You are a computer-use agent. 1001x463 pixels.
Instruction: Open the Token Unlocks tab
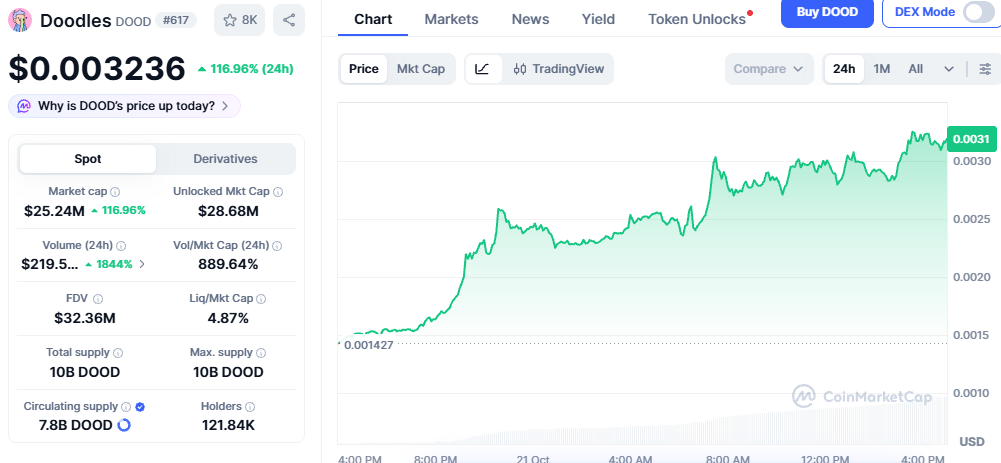(x=697, y=19)
